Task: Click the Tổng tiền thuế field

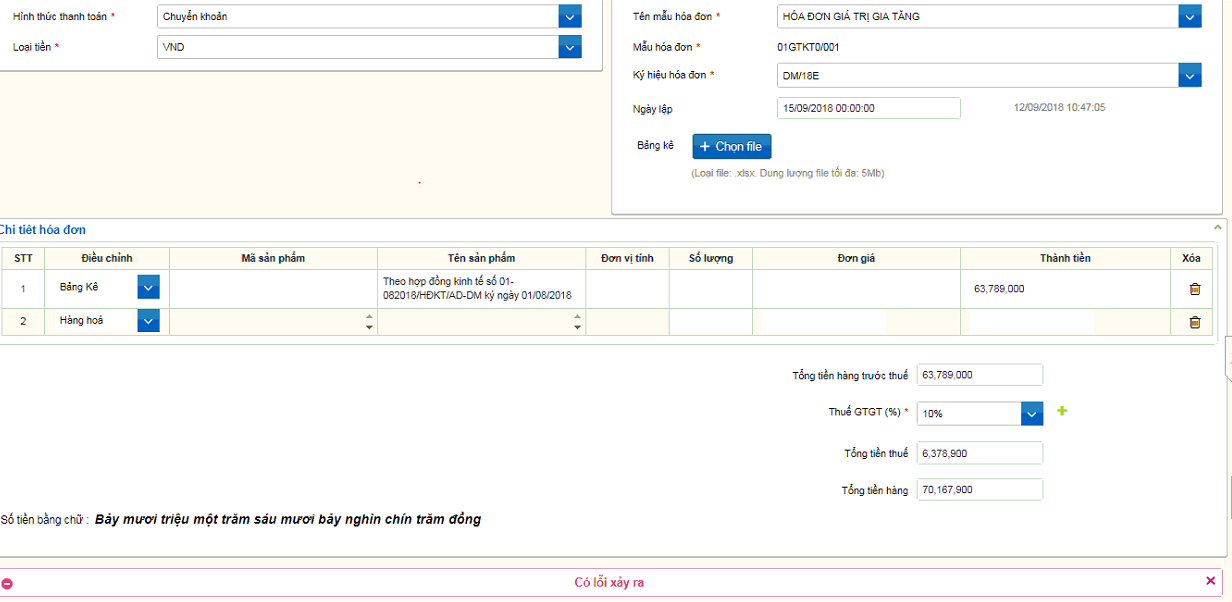Action: (979, 453)
